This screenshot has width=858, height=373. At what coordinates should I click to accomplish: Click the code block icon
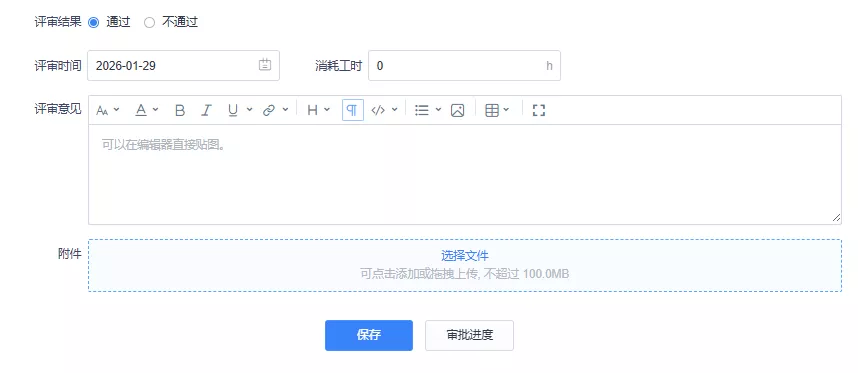pos(378,110)
